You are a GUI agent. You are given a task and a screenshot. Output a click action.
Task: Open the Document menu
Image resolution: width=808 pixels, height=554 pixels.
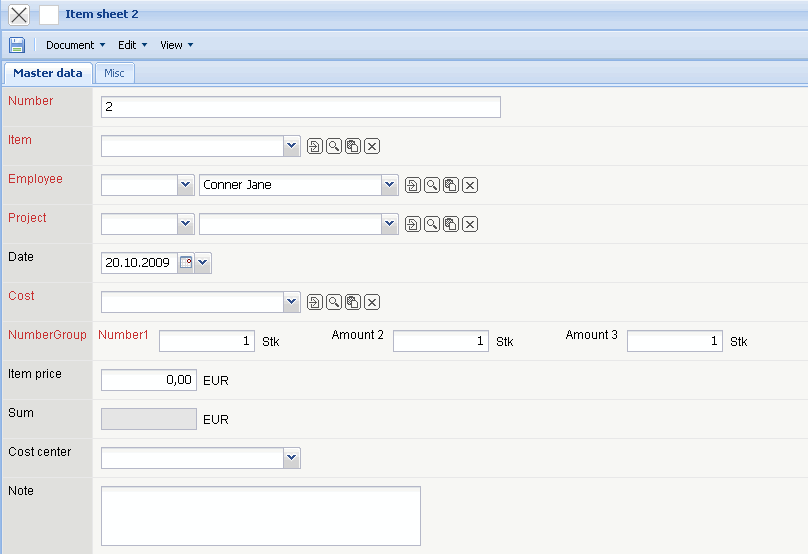[x=75, y=45]
